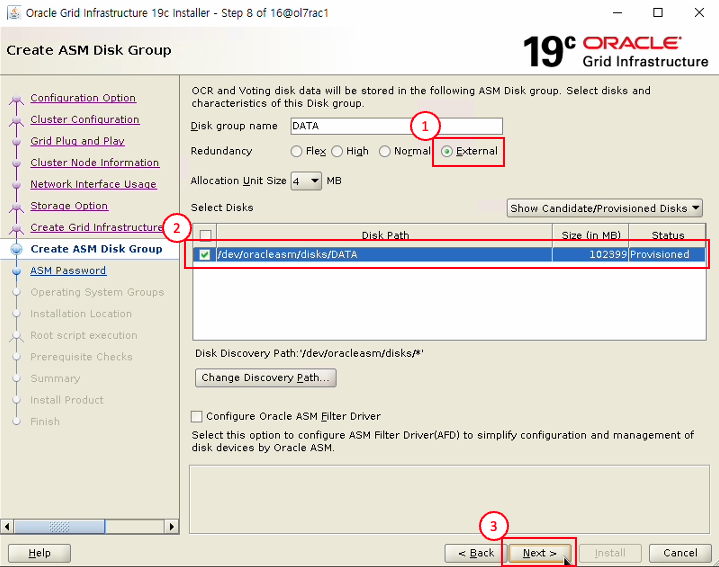Click the Status column header

667,236
